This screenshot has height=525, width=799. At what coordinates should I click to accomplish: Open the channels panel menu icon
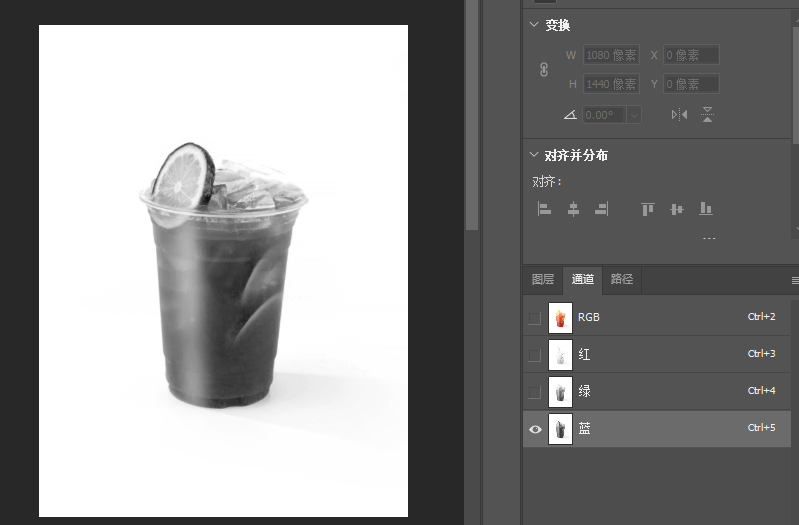click(795, 280)
